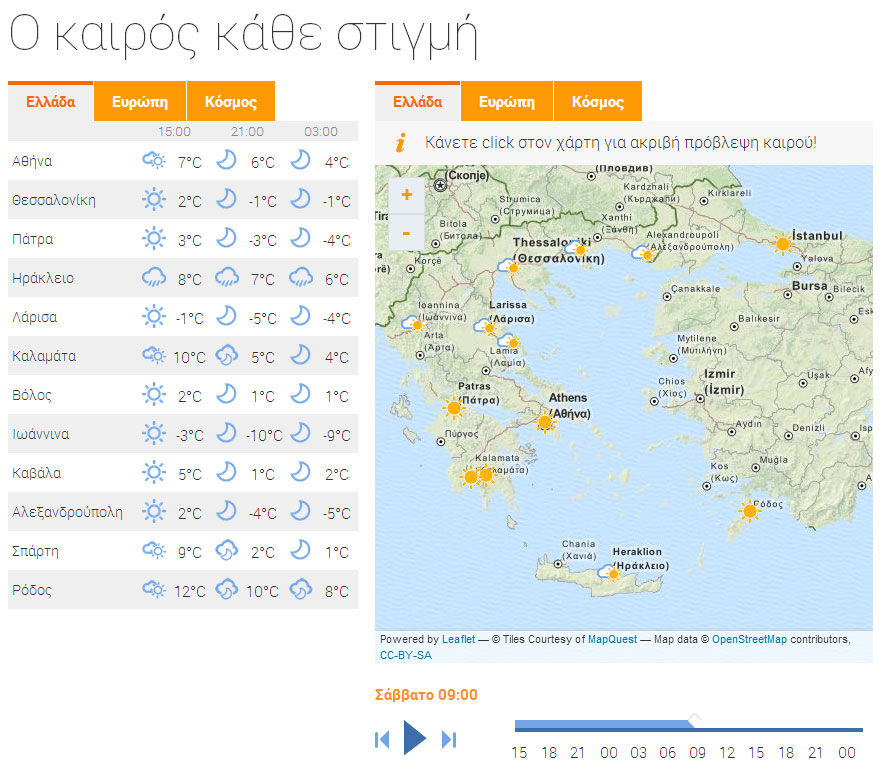This screenshot has width=882, height=776.
Task: Click the sun icon near İstanbul on map
Action: [x=781, y=243]
